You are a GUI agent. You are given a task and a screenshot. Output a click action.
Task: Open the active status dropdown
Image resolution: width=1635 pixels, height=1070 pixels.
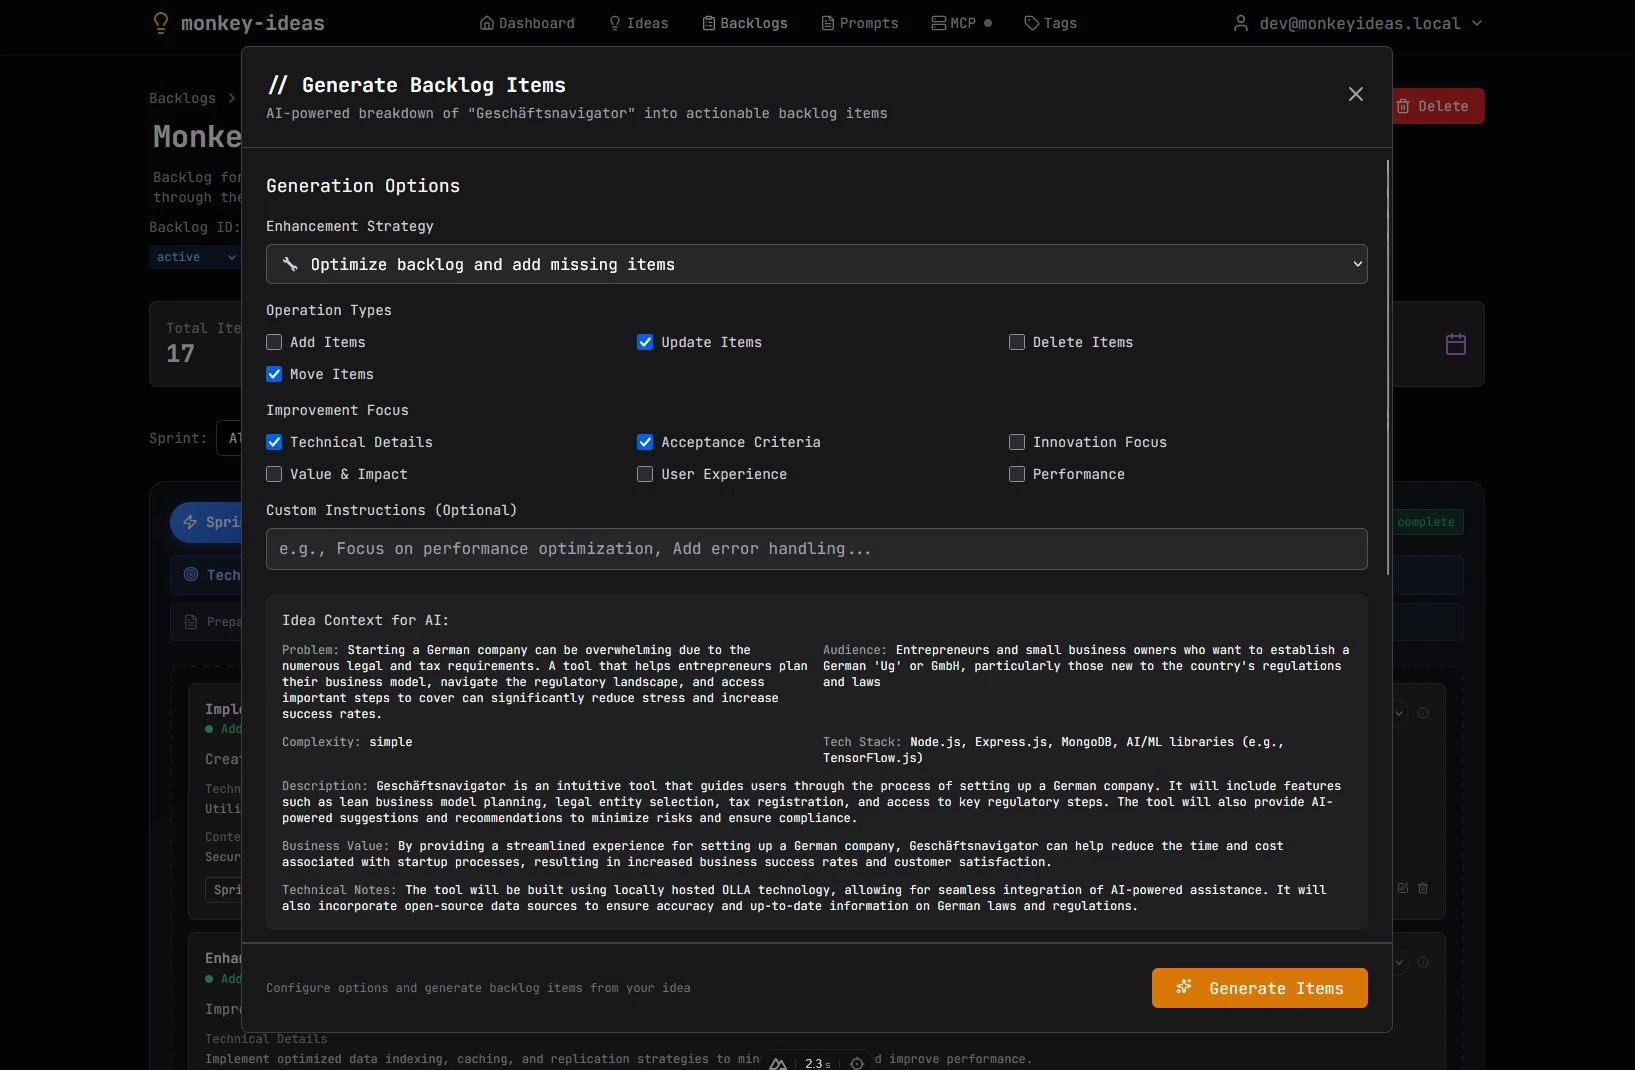click(195, 257)
